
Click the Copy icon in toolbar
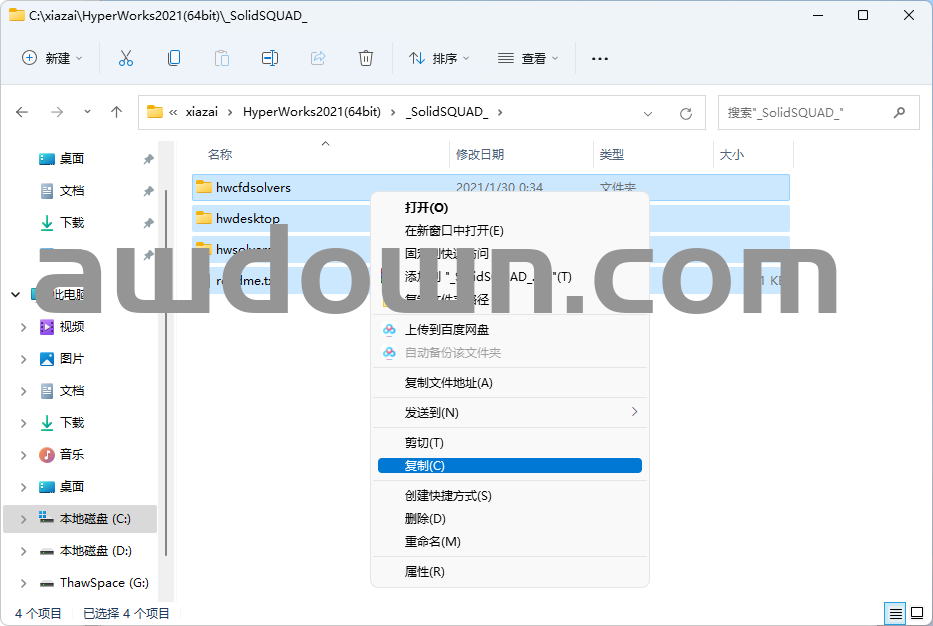point(174,58)
